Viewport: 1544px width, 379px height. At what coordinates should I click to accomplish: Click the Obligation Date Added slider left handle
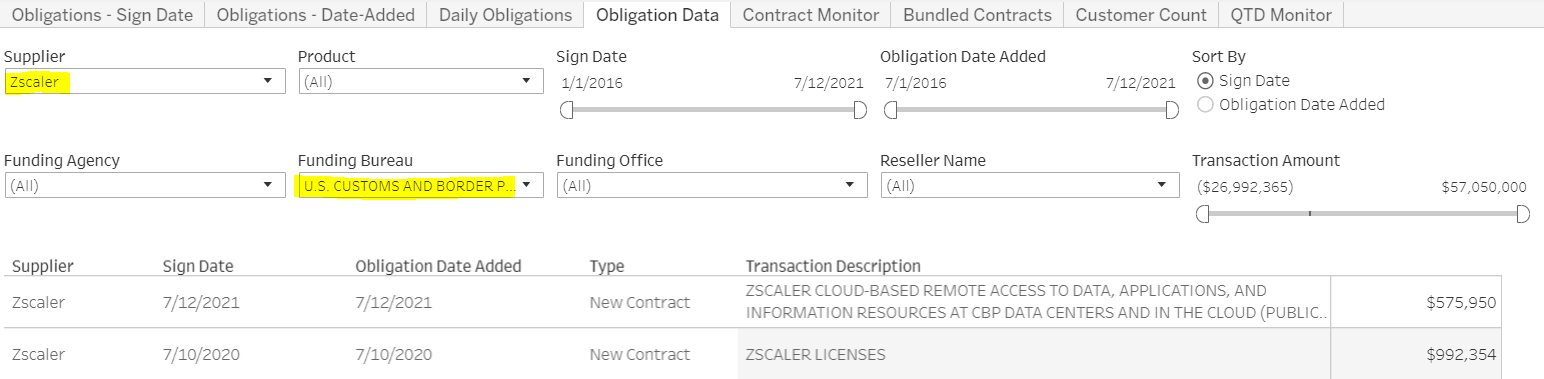click(x=891, y=110)
